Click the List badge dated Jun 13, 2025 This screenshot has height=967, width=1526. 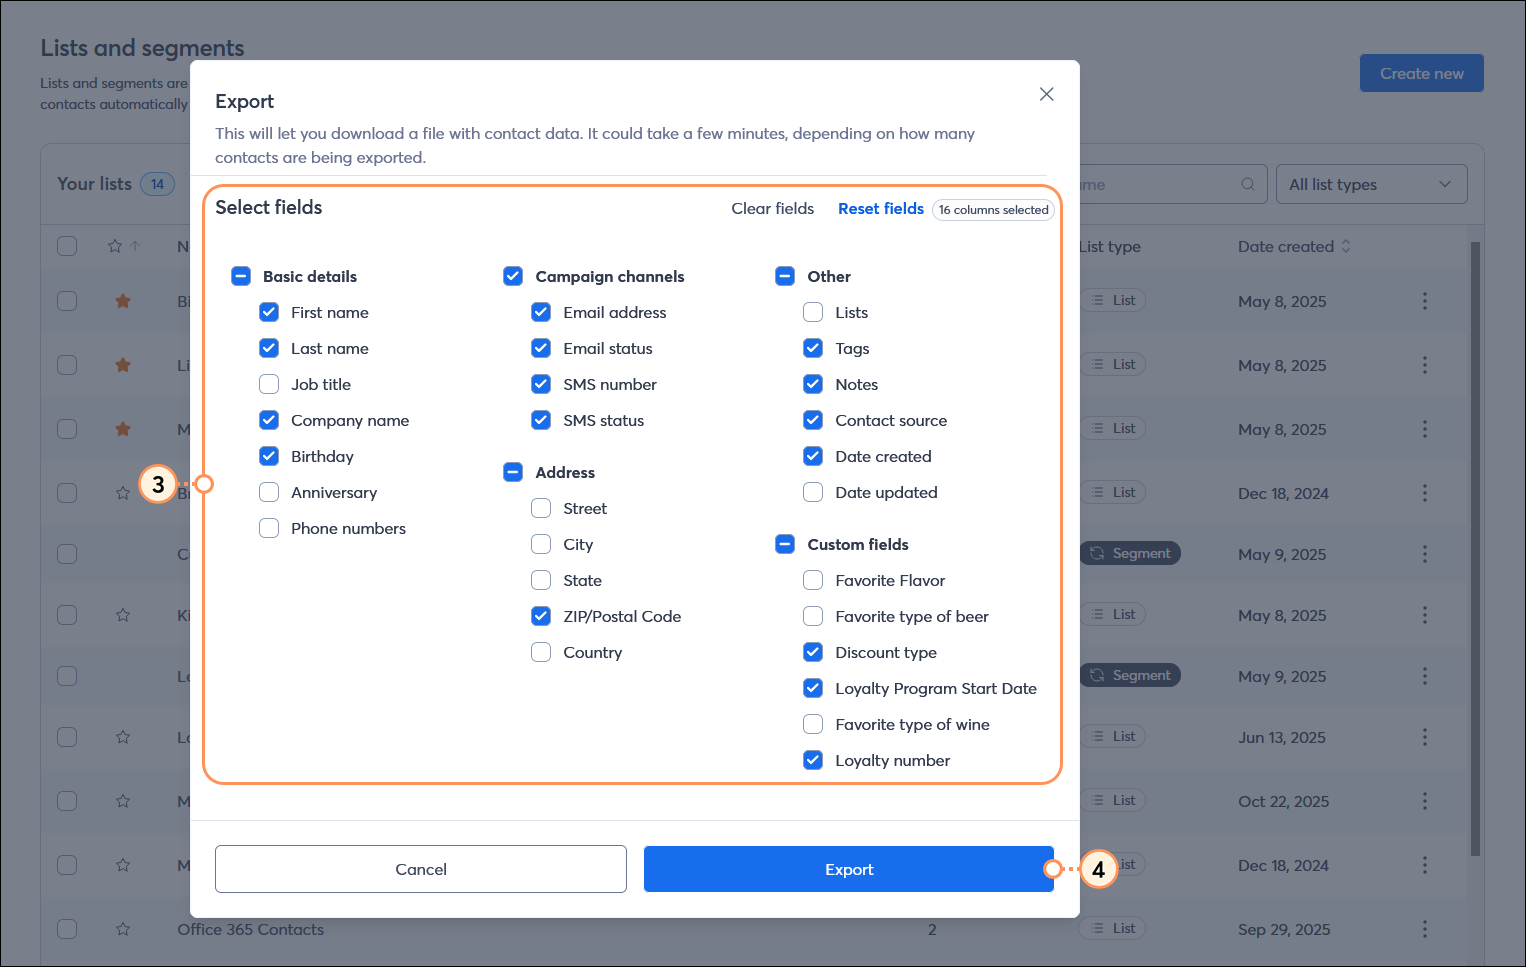tap(1113, 736)
